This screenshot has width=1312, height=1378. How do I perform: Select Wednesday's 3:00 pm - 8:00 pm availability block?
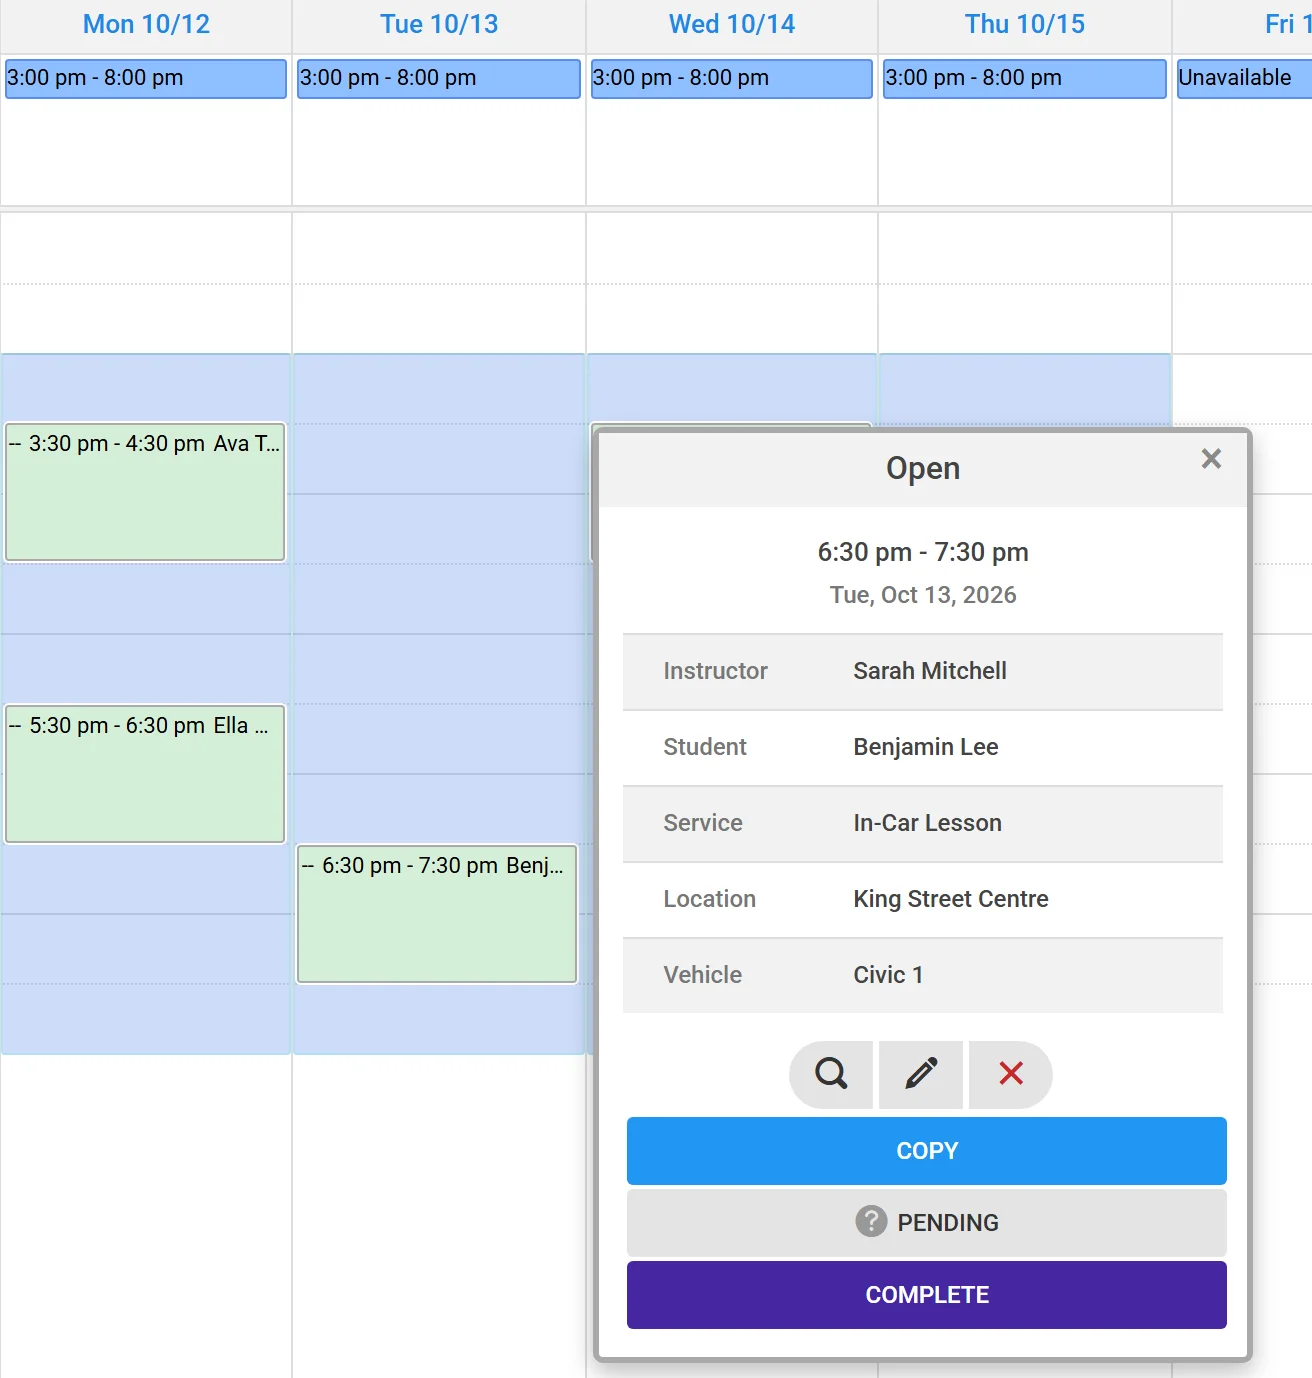pos(732,78)
